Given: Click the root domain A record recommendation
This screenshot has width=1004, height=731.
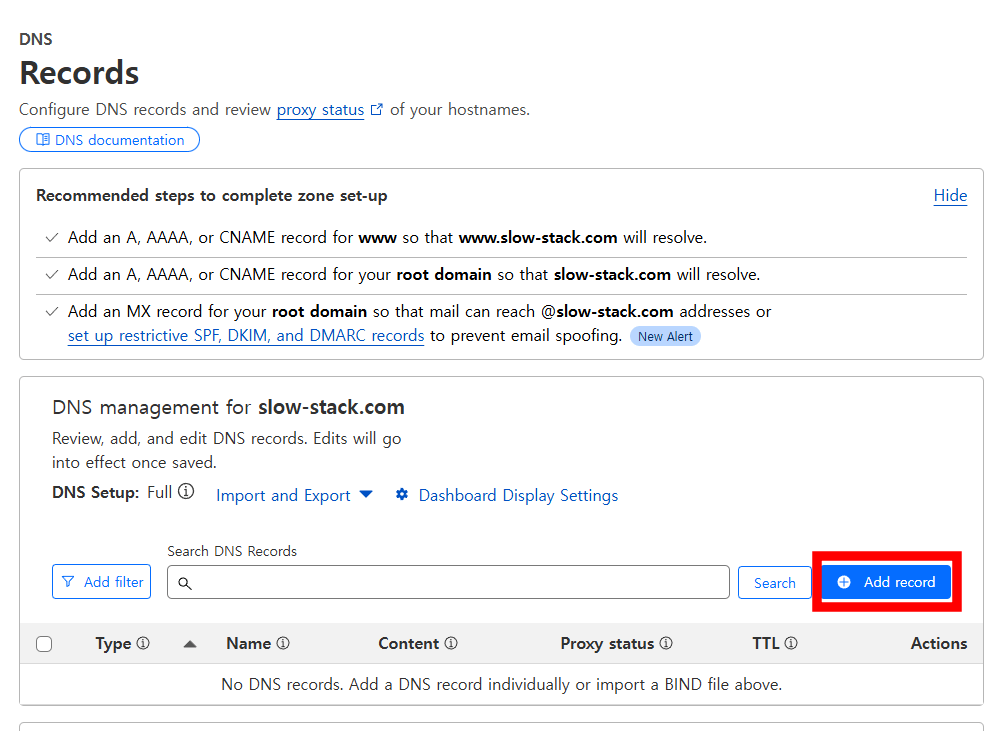Looking at the screenshot, I should tap(501, 275).
